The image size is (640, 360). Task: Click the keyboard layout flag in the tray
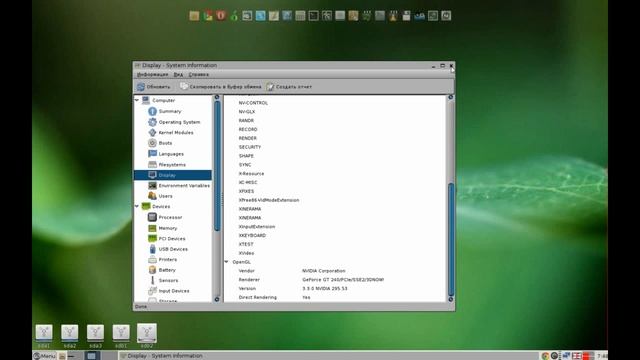pos(577,356)
